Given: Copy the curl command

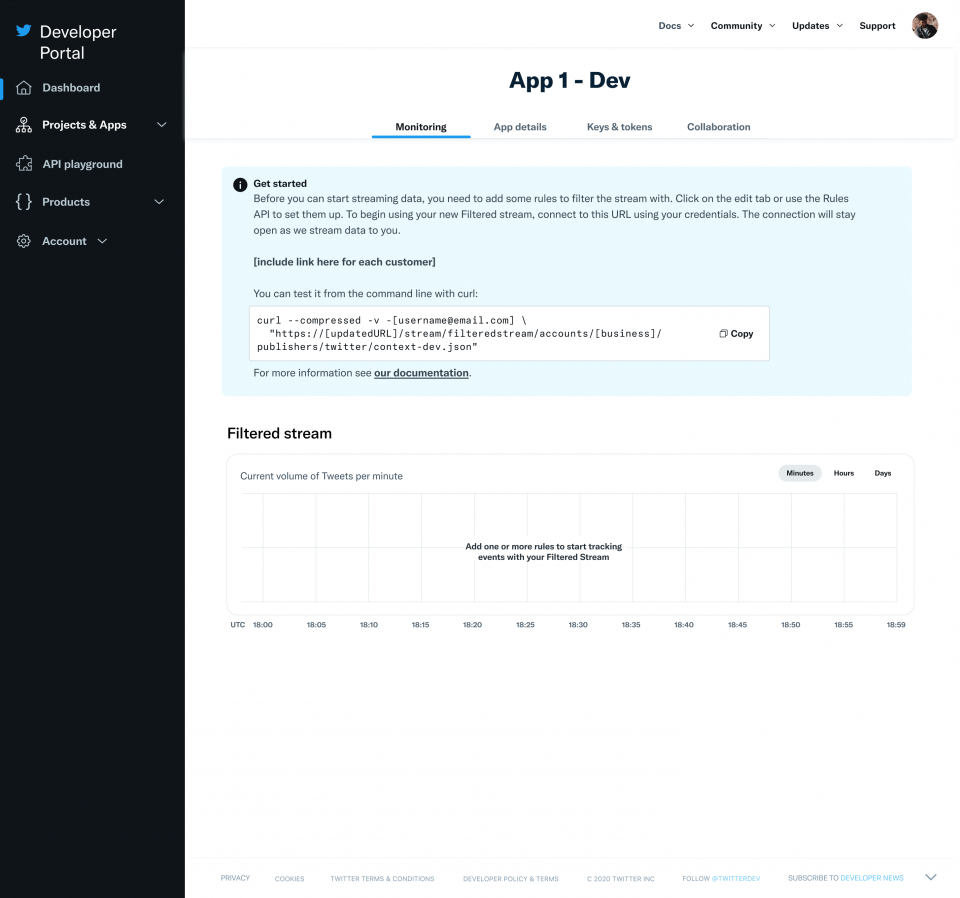Looking at the screenshot, I should tap(736, 334).
